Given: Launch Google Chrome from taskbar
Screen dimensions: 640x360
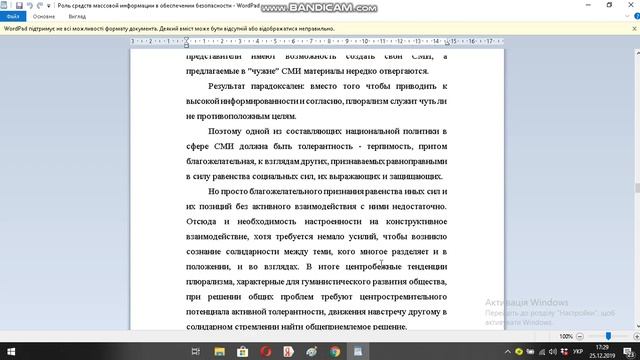Looking at the screenshot, I should coord(335,351).
